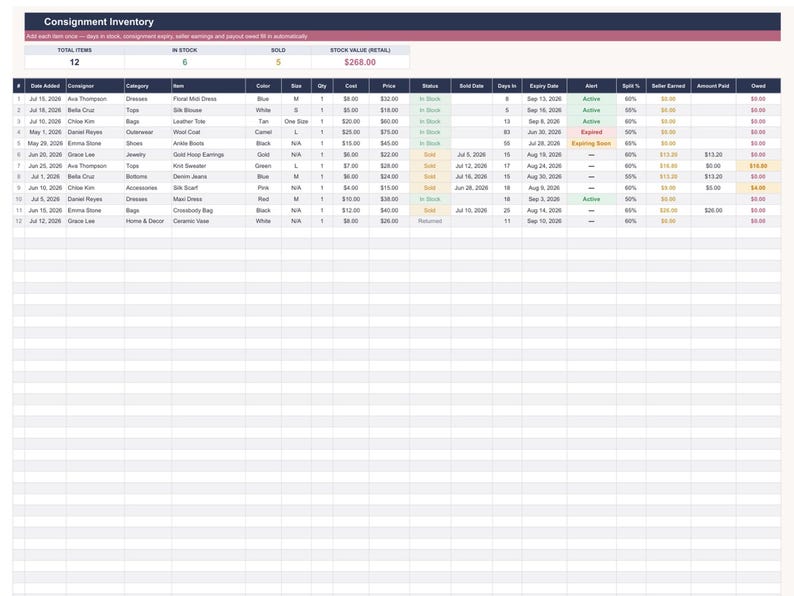
Task: Select the 'May 29, 2026' date added cell
Action: 45,143
